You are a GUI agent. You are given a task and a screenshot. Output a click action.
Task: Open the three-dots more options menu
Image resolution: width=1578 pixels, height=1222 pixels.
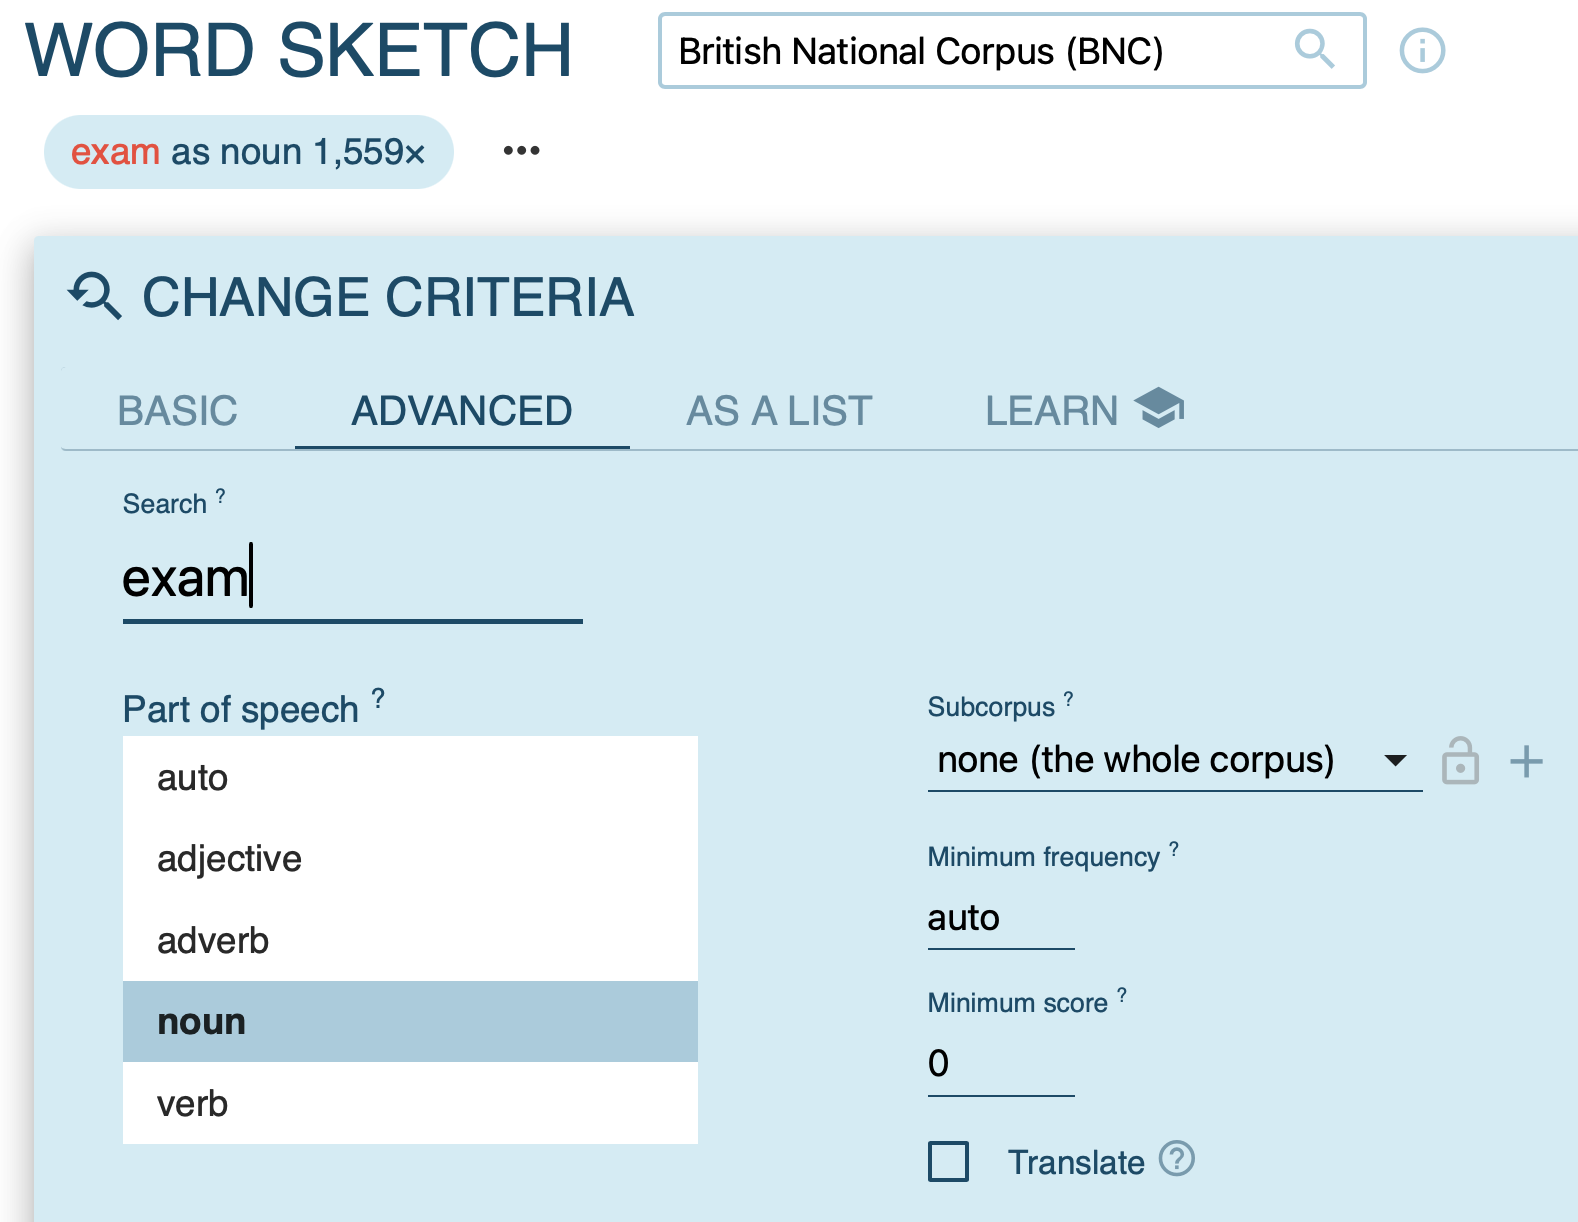521,151
